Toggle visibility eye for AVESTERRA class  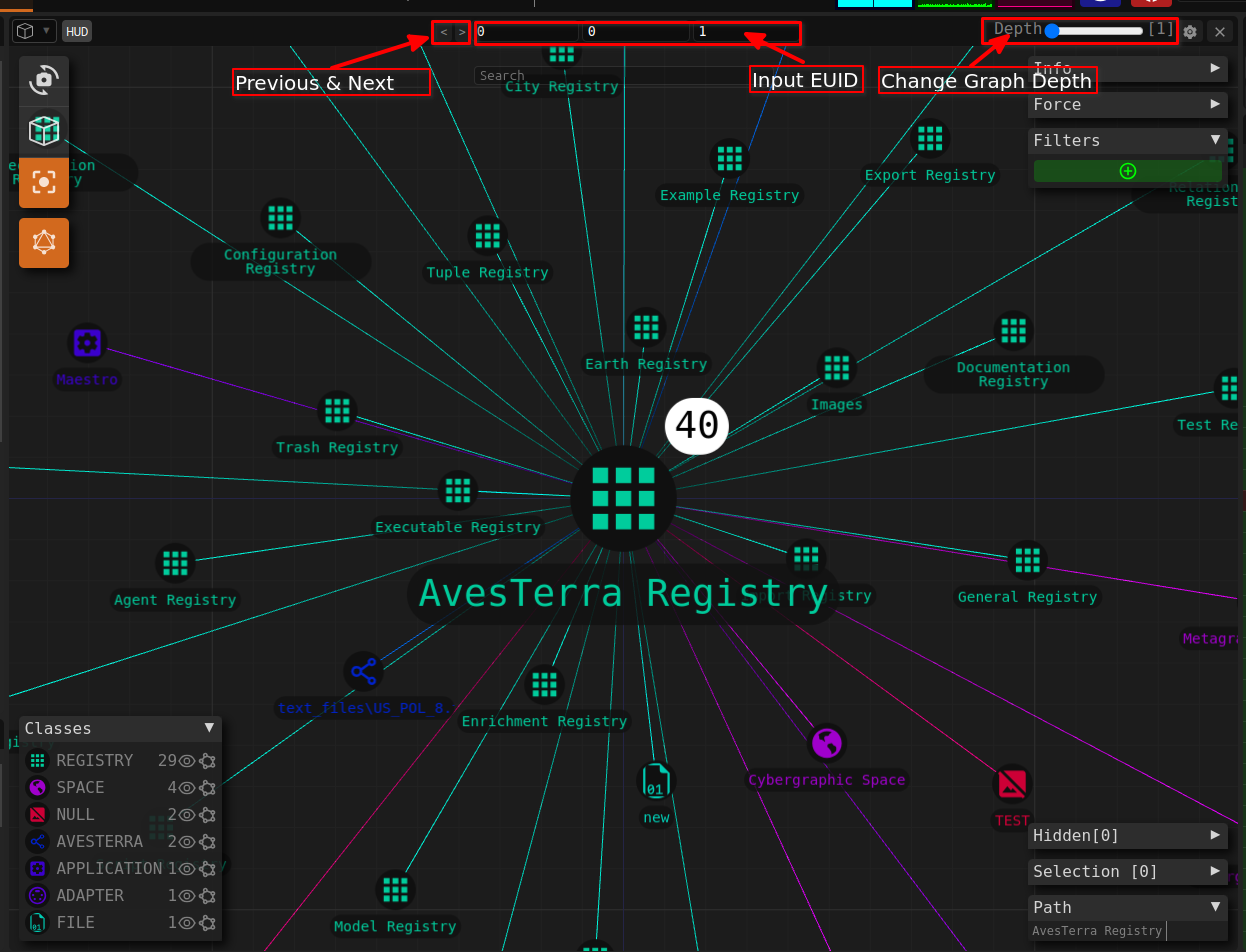click(187, 842)
